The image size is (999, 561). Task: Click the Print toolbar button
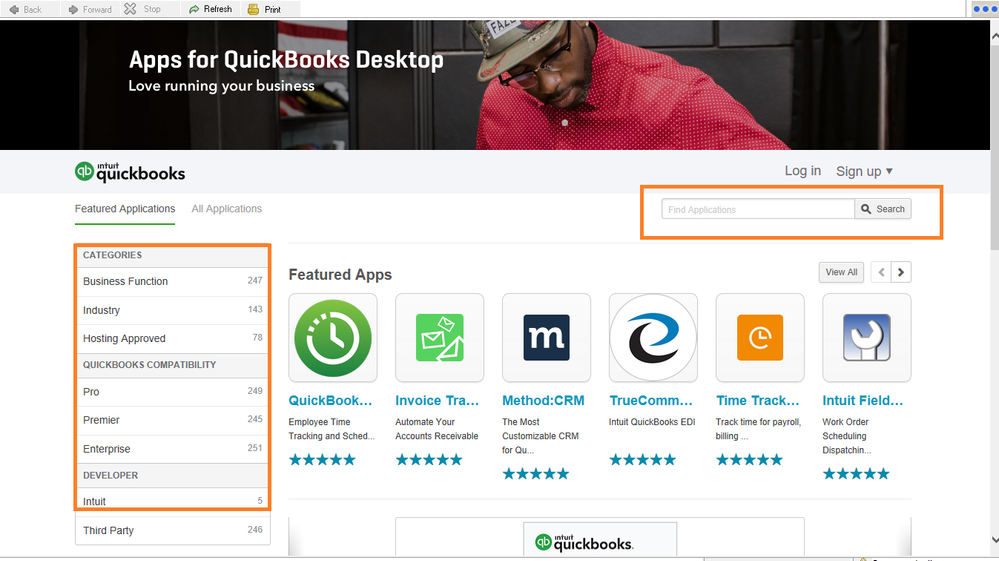pyautogui.click(x=264, y=9)
